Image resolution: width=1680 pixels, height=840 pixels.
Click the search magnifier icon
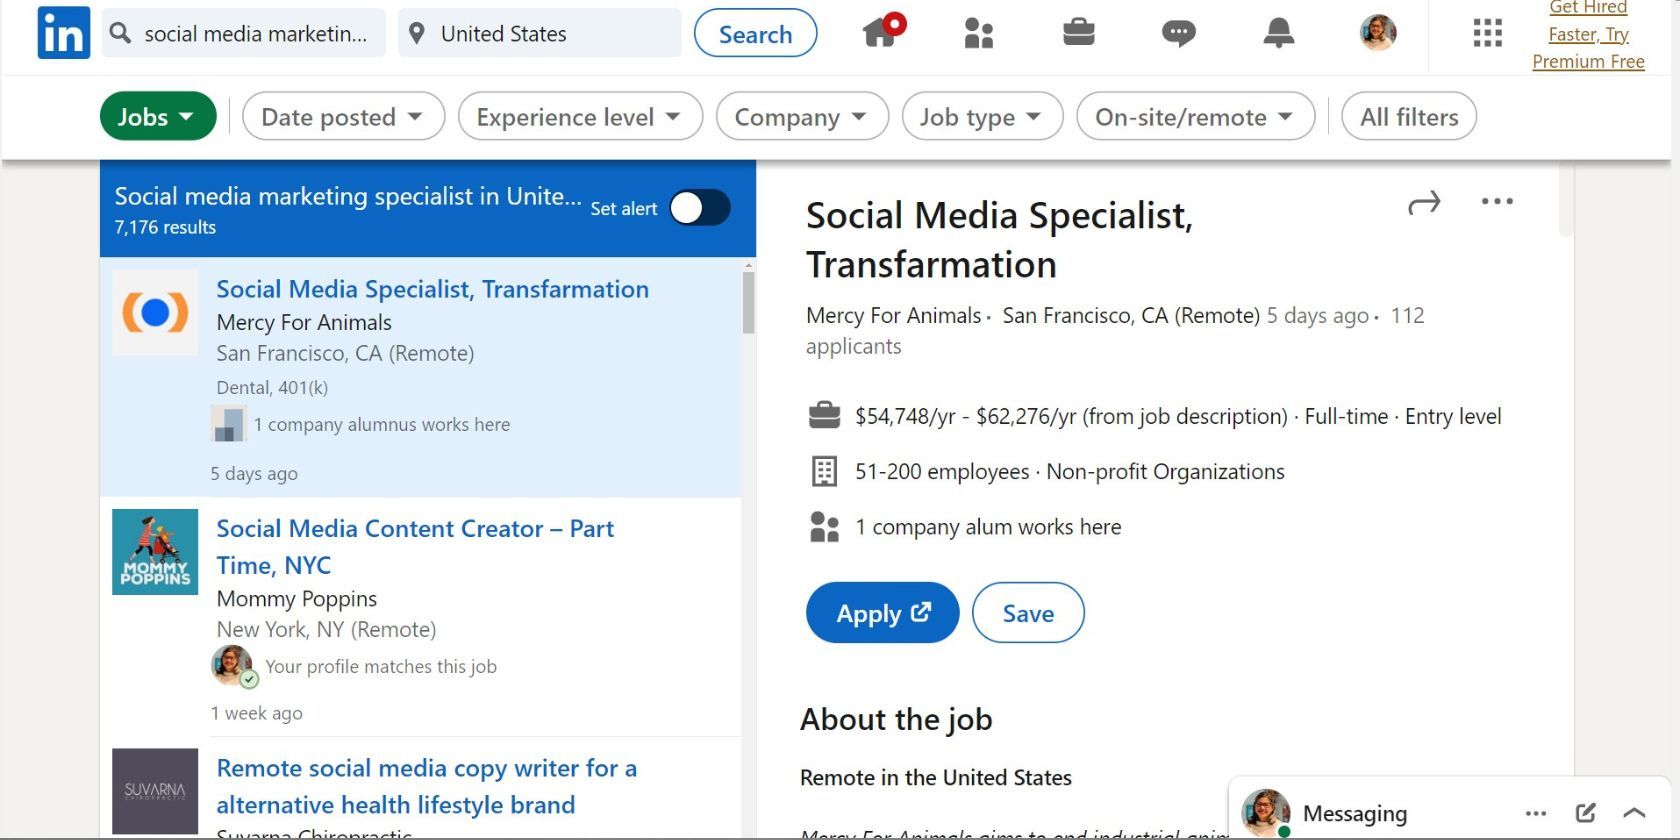pyautogui.click(x=121, y=33)
